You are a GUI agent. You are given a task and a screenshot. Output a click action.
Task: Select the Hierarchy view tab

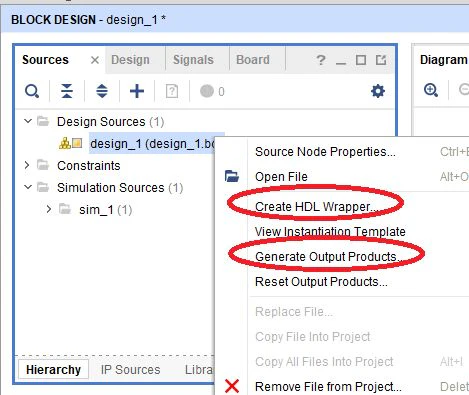coord(53,369)
